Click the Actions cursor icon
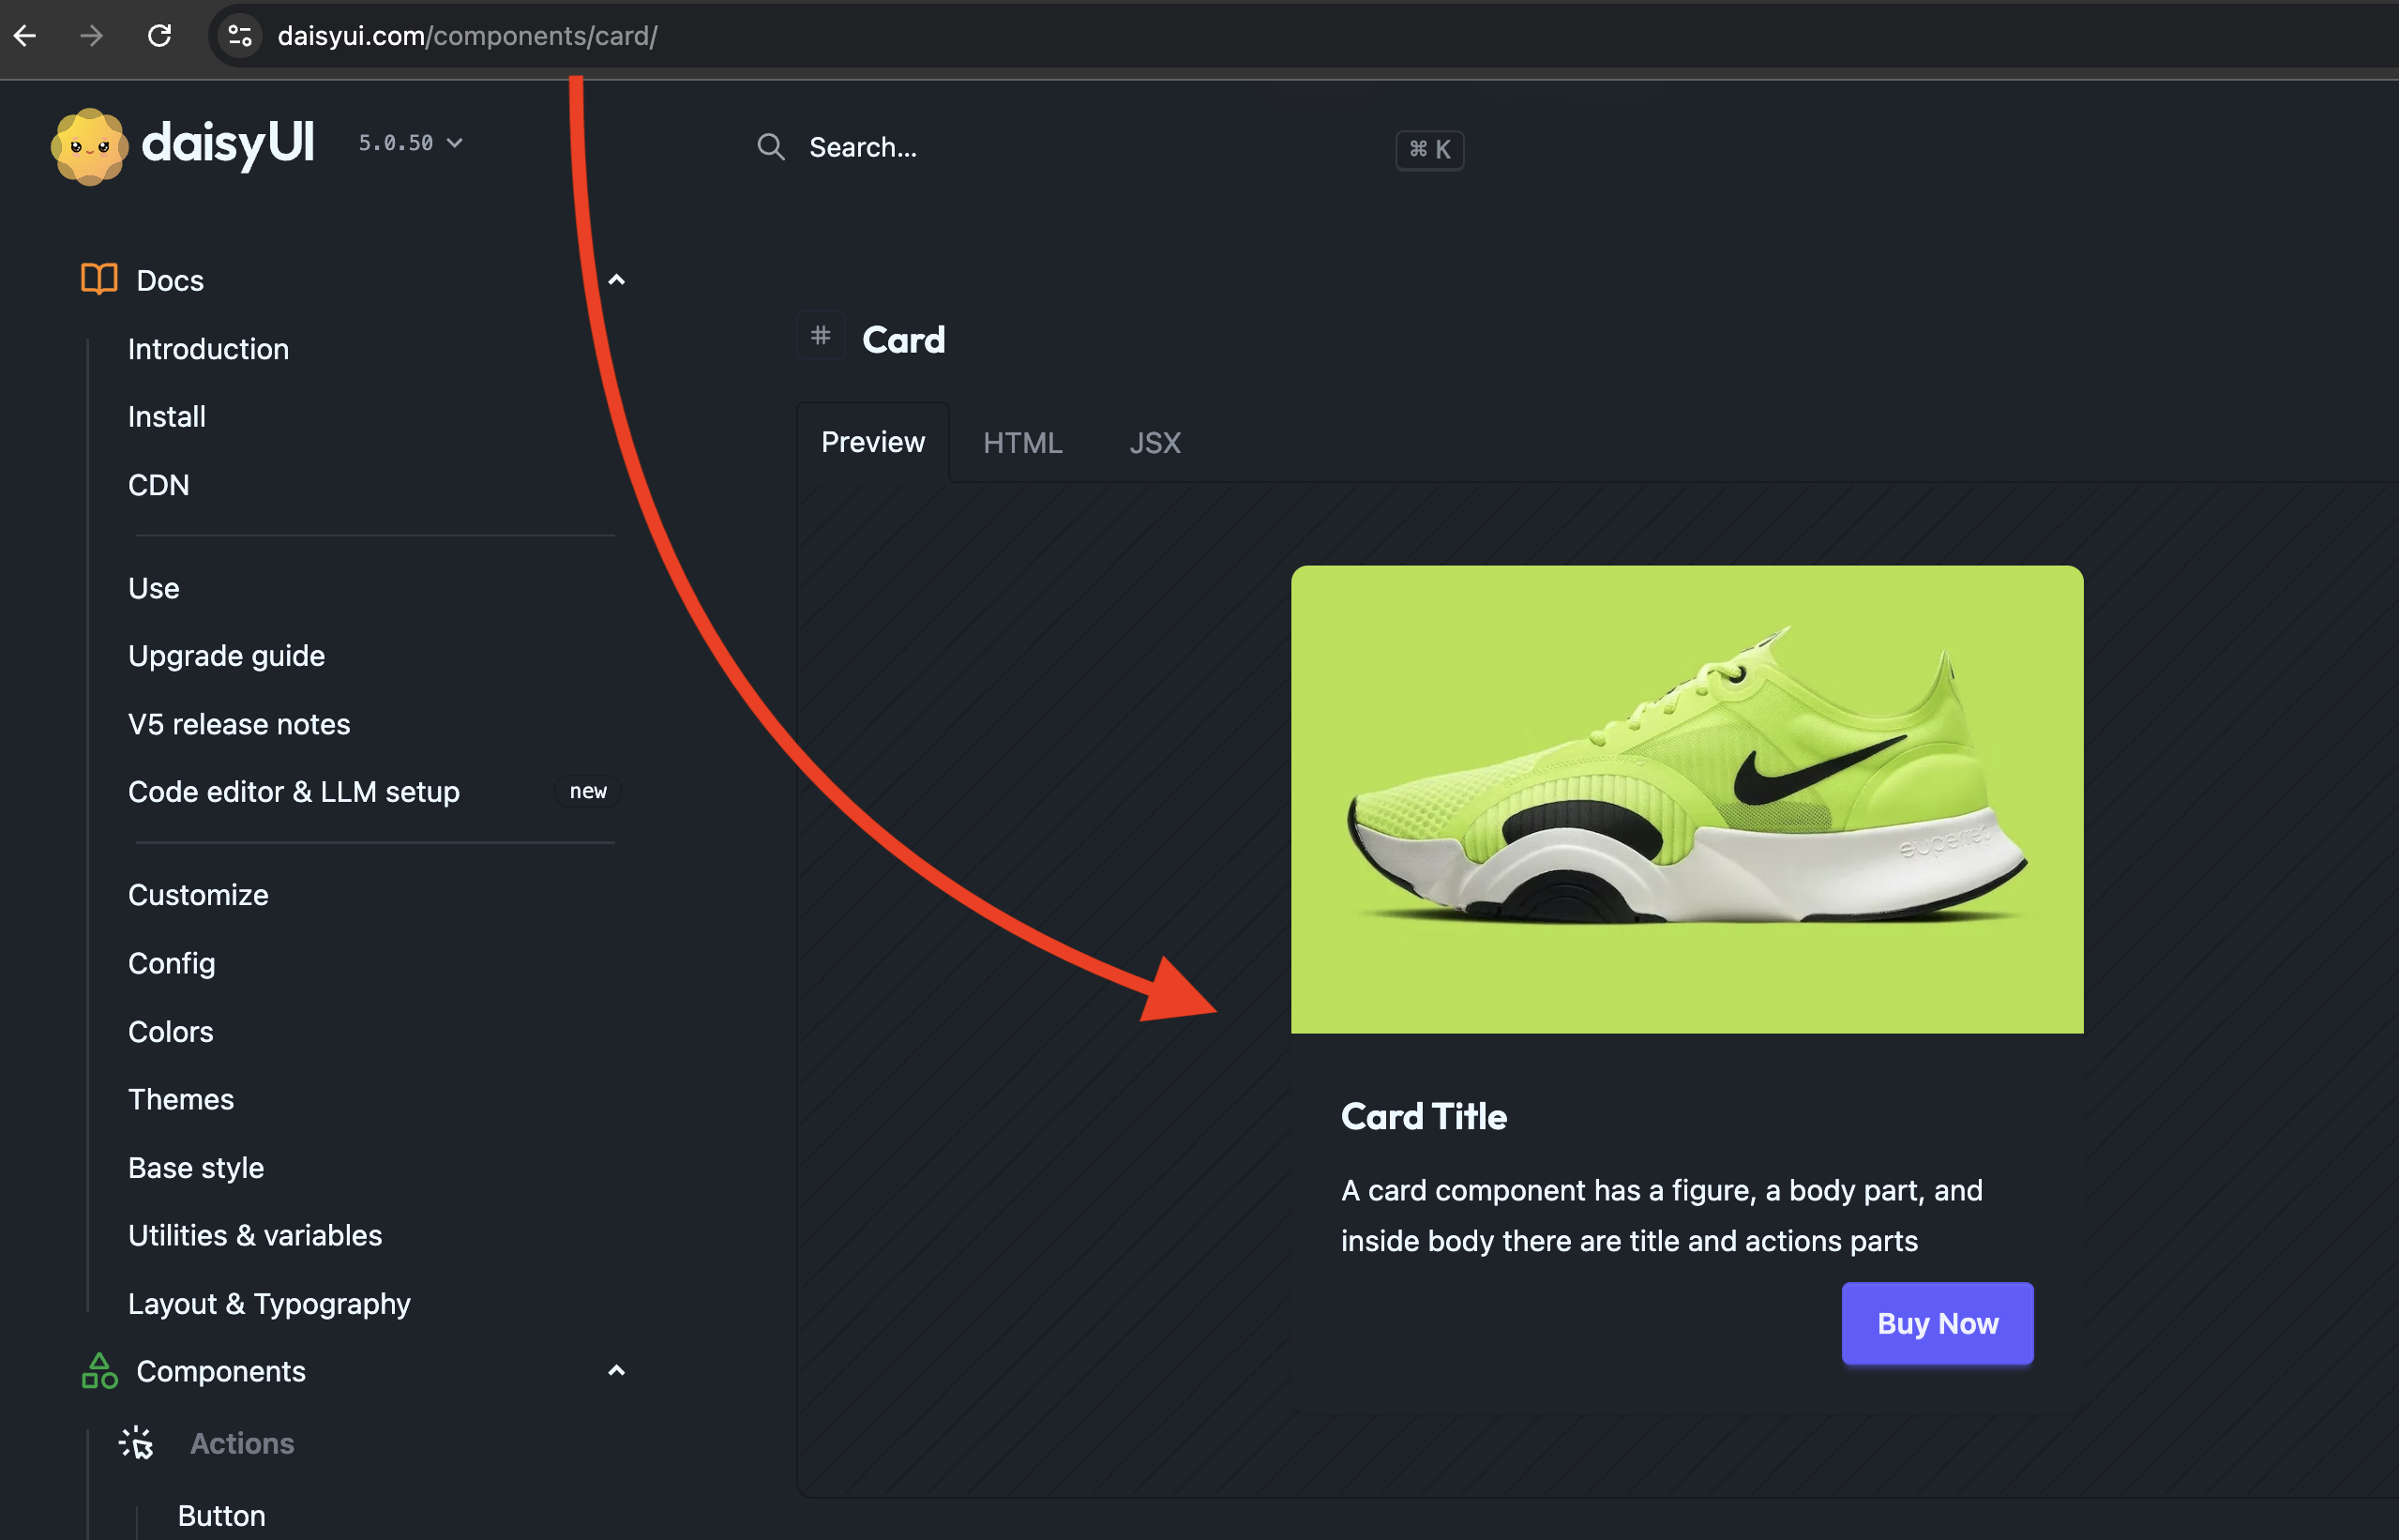This screenshot has width=2399, height=1540. pos(136,1443)
